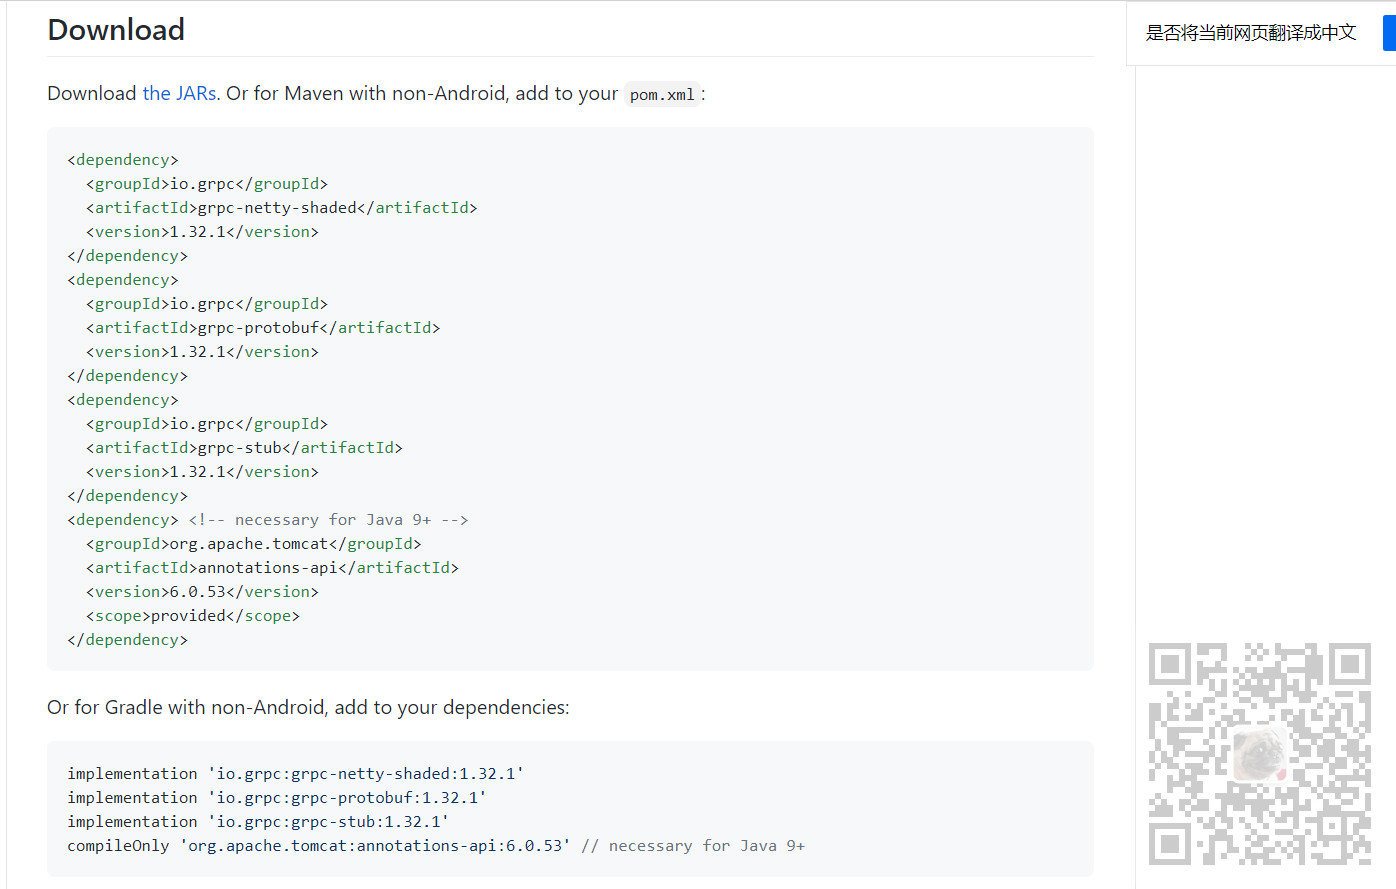This screenshot has height=889, width=1396.
Task: Click the Gradle implementation line for grpc-stub
Action: (258, 822)
